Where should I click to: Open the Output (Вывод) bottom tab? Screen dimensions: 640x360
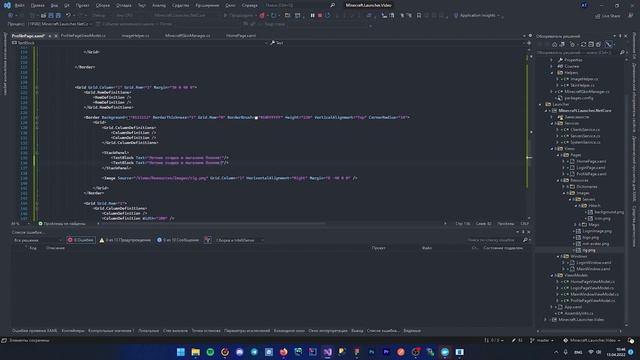pos(357,331)
